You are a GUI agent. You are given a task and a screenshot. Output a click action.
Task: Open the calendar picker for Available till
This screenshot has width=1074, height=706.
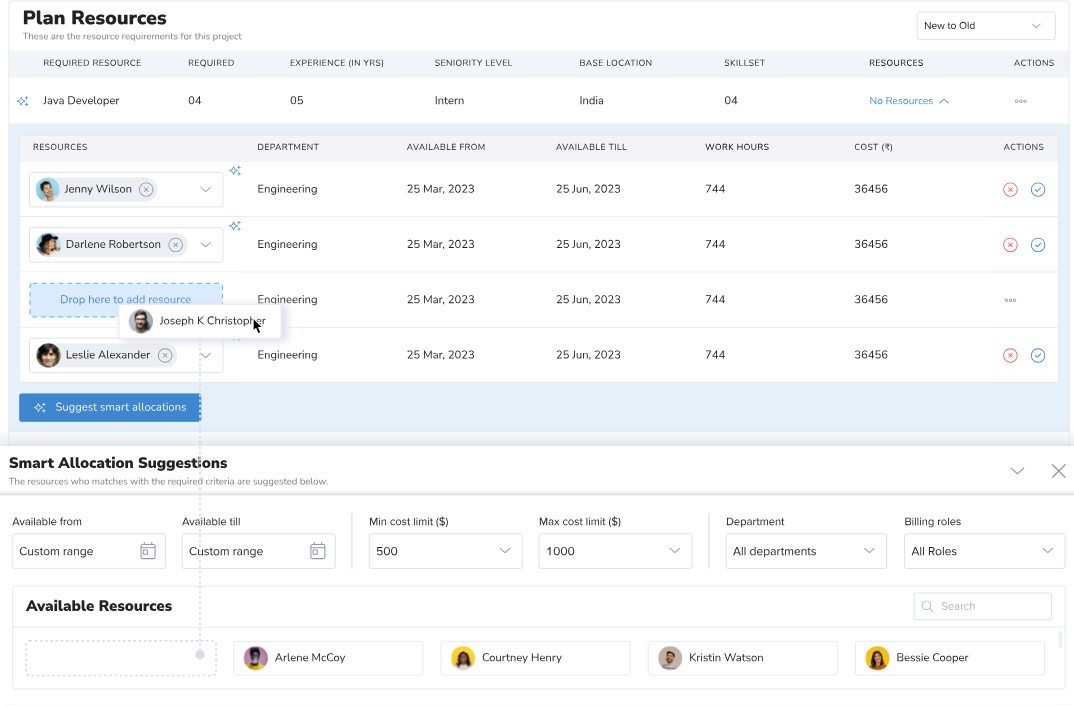318,551
